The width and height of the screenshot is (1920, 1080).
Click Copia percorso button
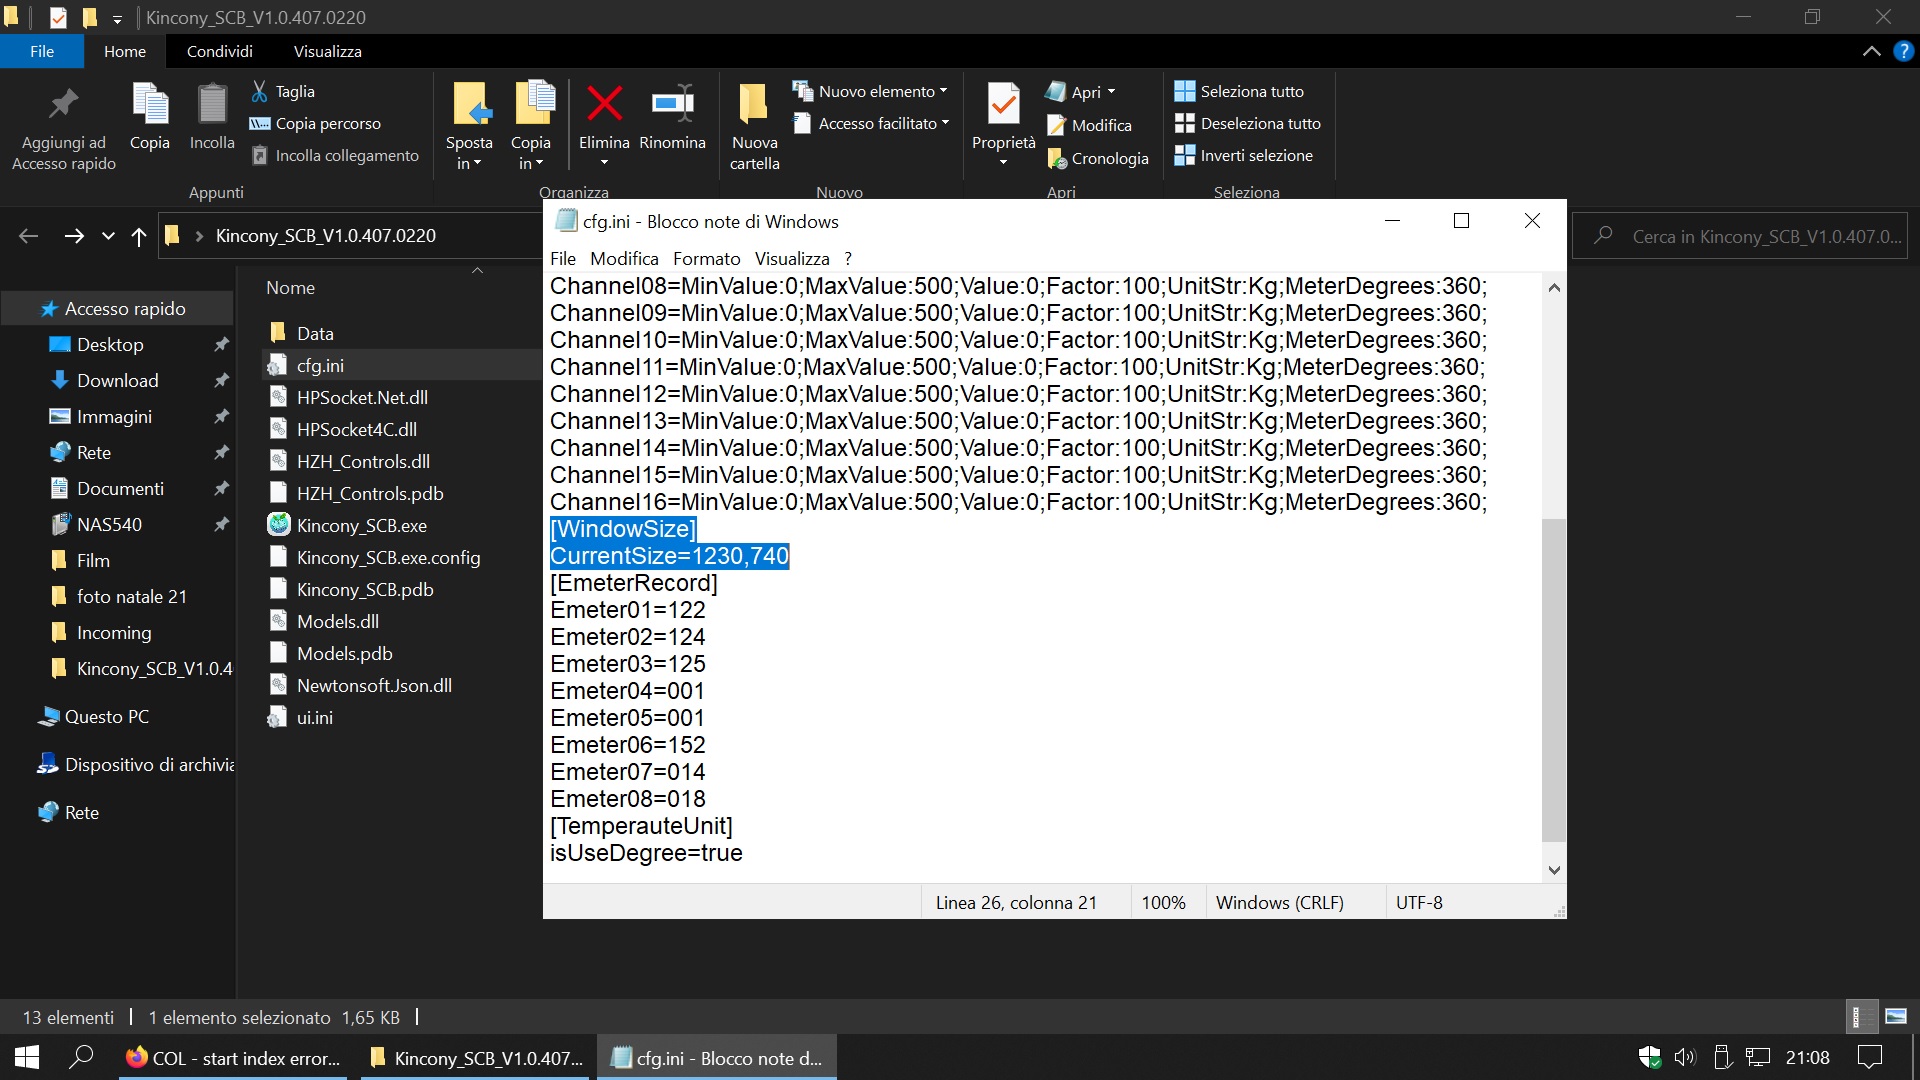coord(316,123)
